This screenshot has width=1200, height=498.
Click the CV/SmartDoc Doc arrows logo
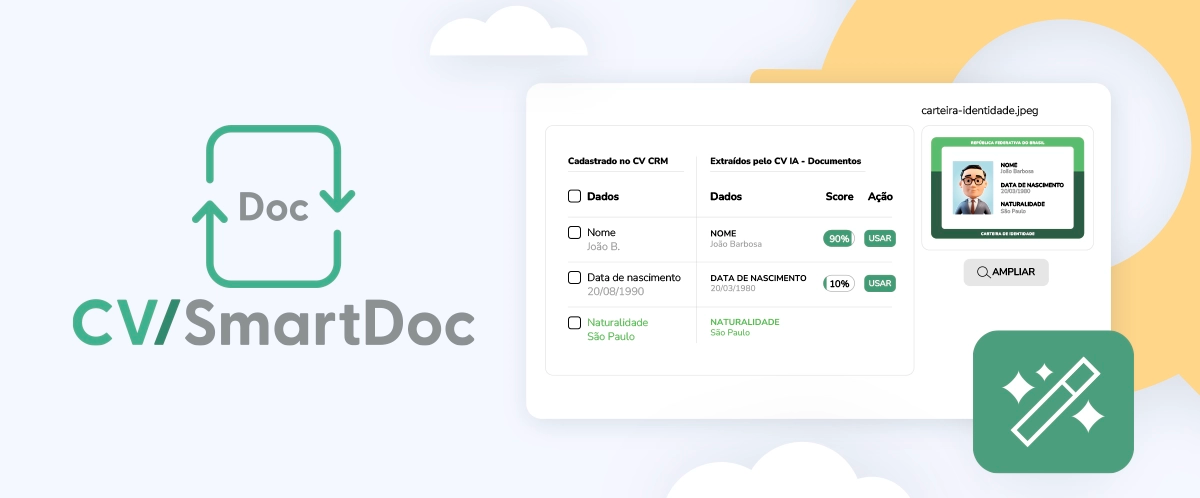point(273,206)
